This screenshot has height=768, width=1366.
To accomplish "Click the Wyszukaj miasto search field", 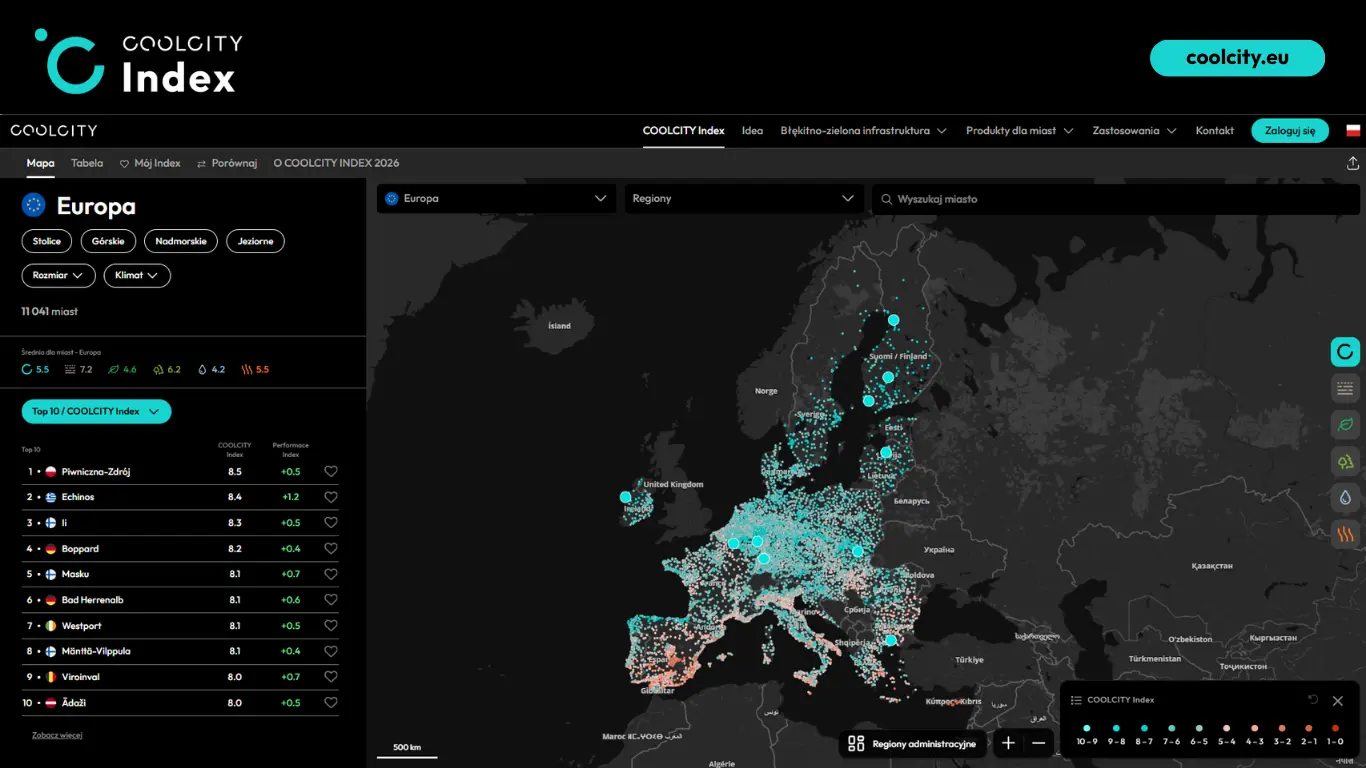I will click(x=1116, y=199).
